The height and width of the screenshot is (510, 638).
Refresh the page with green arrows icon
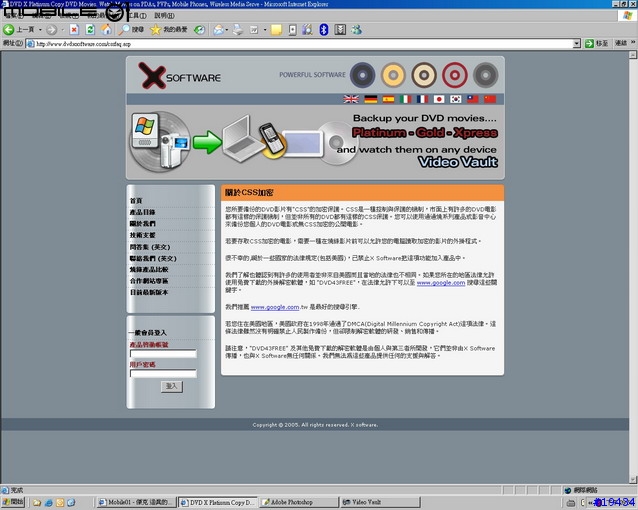[x=90, y=29]
